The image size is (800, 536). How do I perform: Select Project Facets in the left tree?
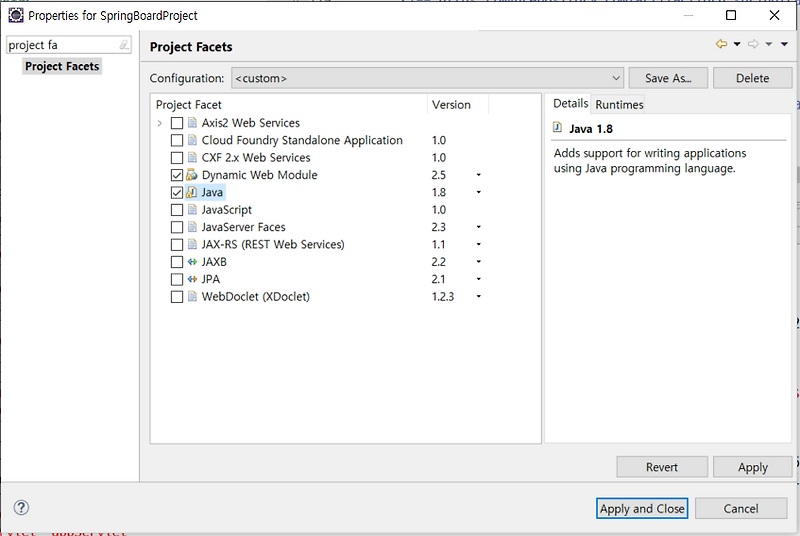click(x=62, y=66)
